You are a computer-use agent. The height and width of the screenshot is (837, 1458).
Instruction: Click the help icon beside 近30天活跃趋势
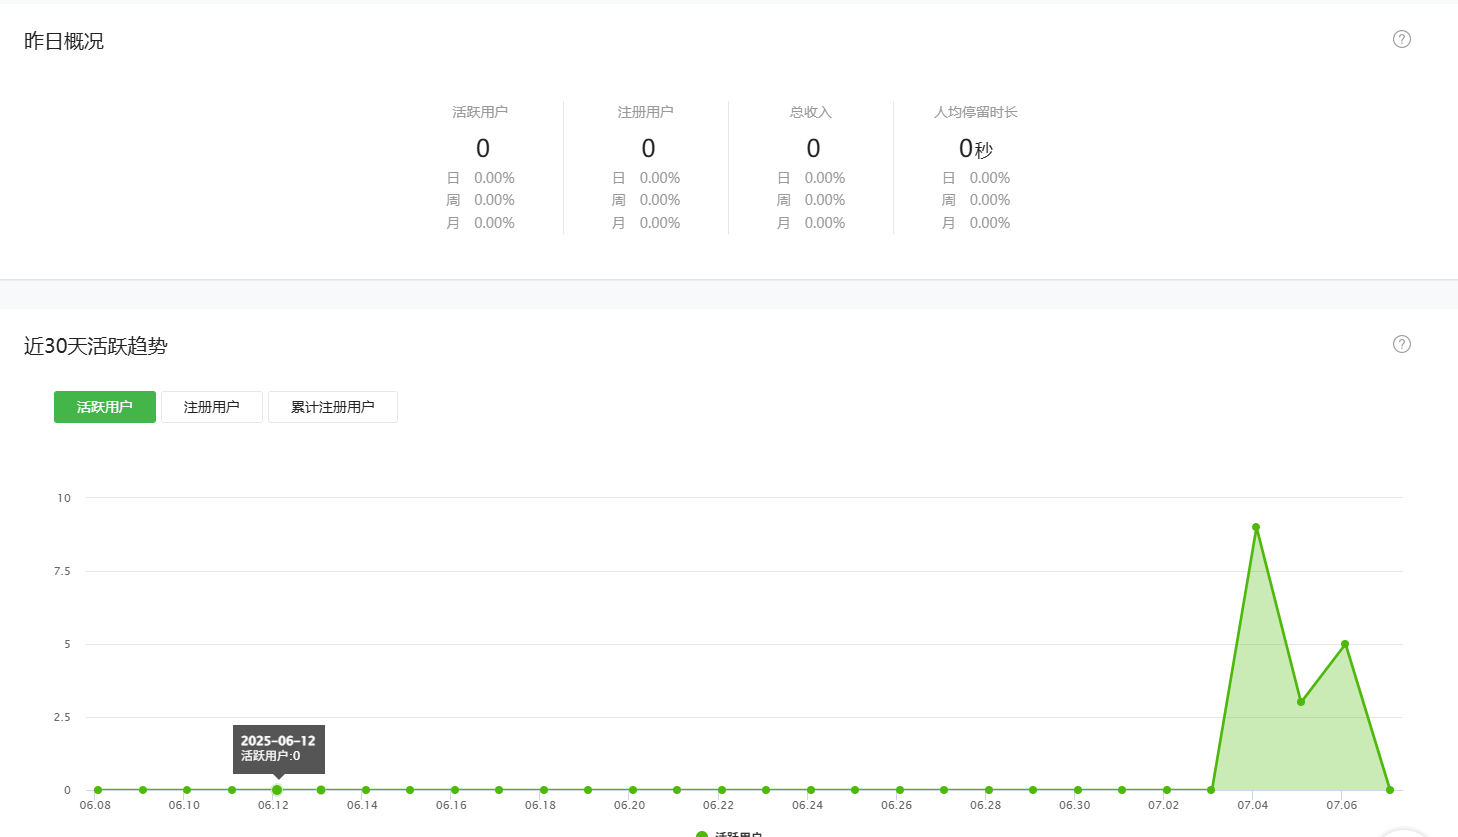[1402, 344]
